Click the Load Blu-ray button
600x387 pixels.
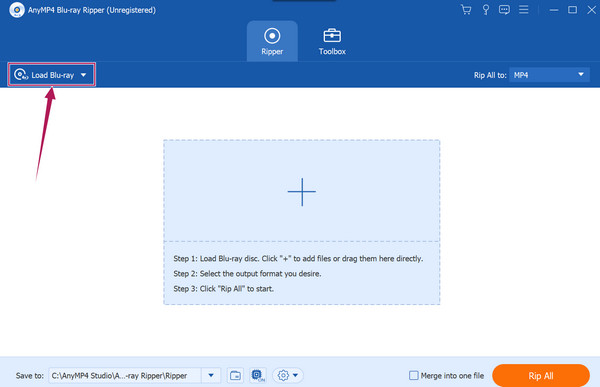click(x=52, y=75)
